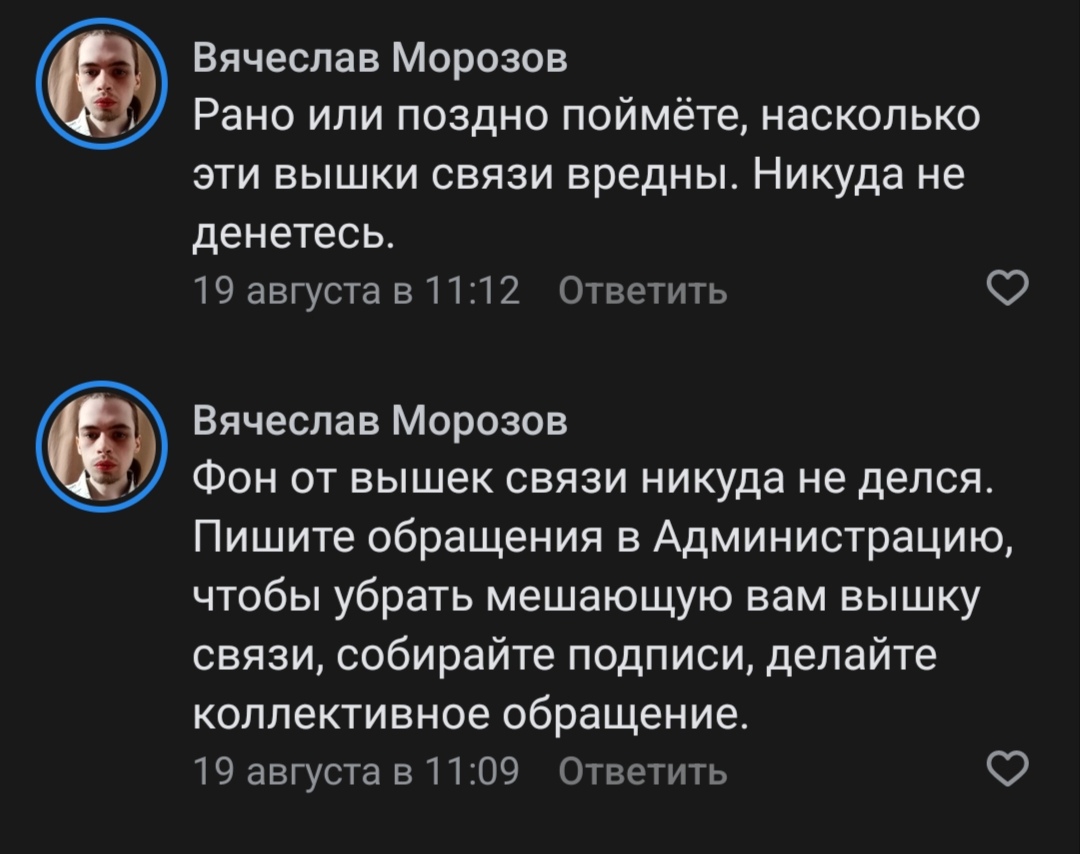
Task: Open the avatar of the top comment's author
Action: [x=100, y=83]
